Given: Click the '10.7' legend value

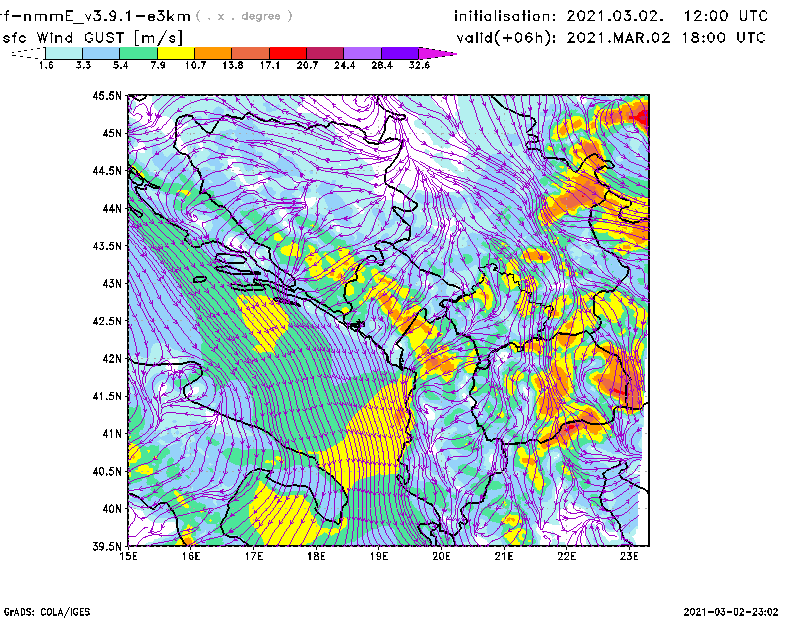Looking at the screenshot, I should point(195,65).
